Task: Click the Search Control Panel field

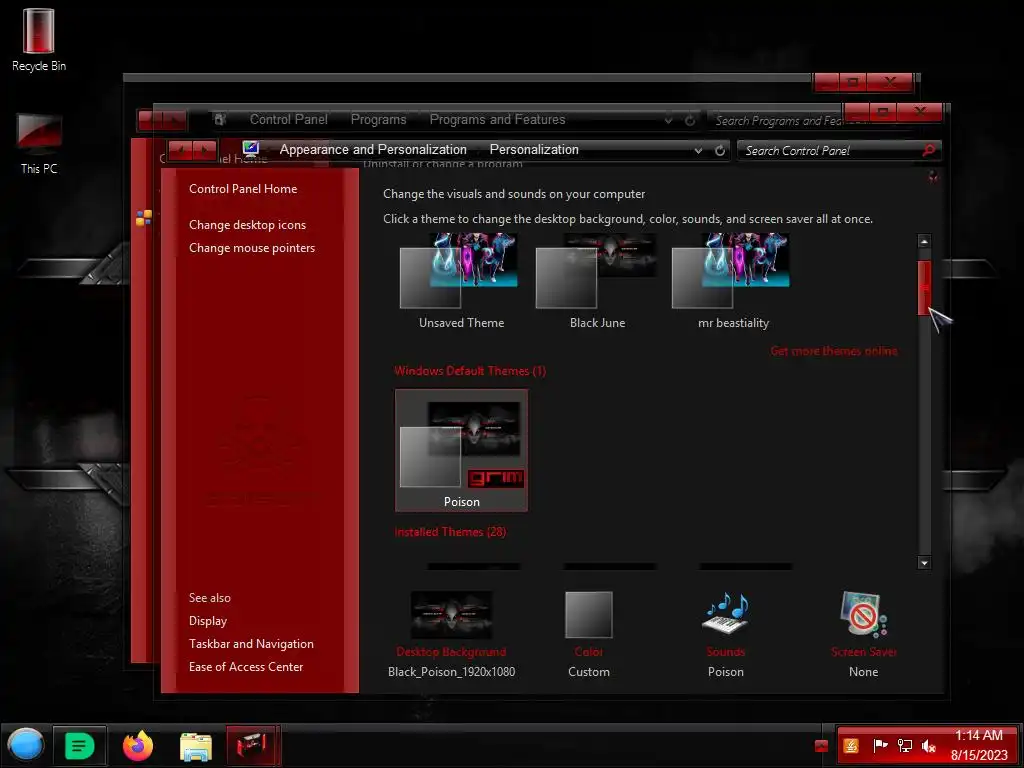Action: (829, 150)
